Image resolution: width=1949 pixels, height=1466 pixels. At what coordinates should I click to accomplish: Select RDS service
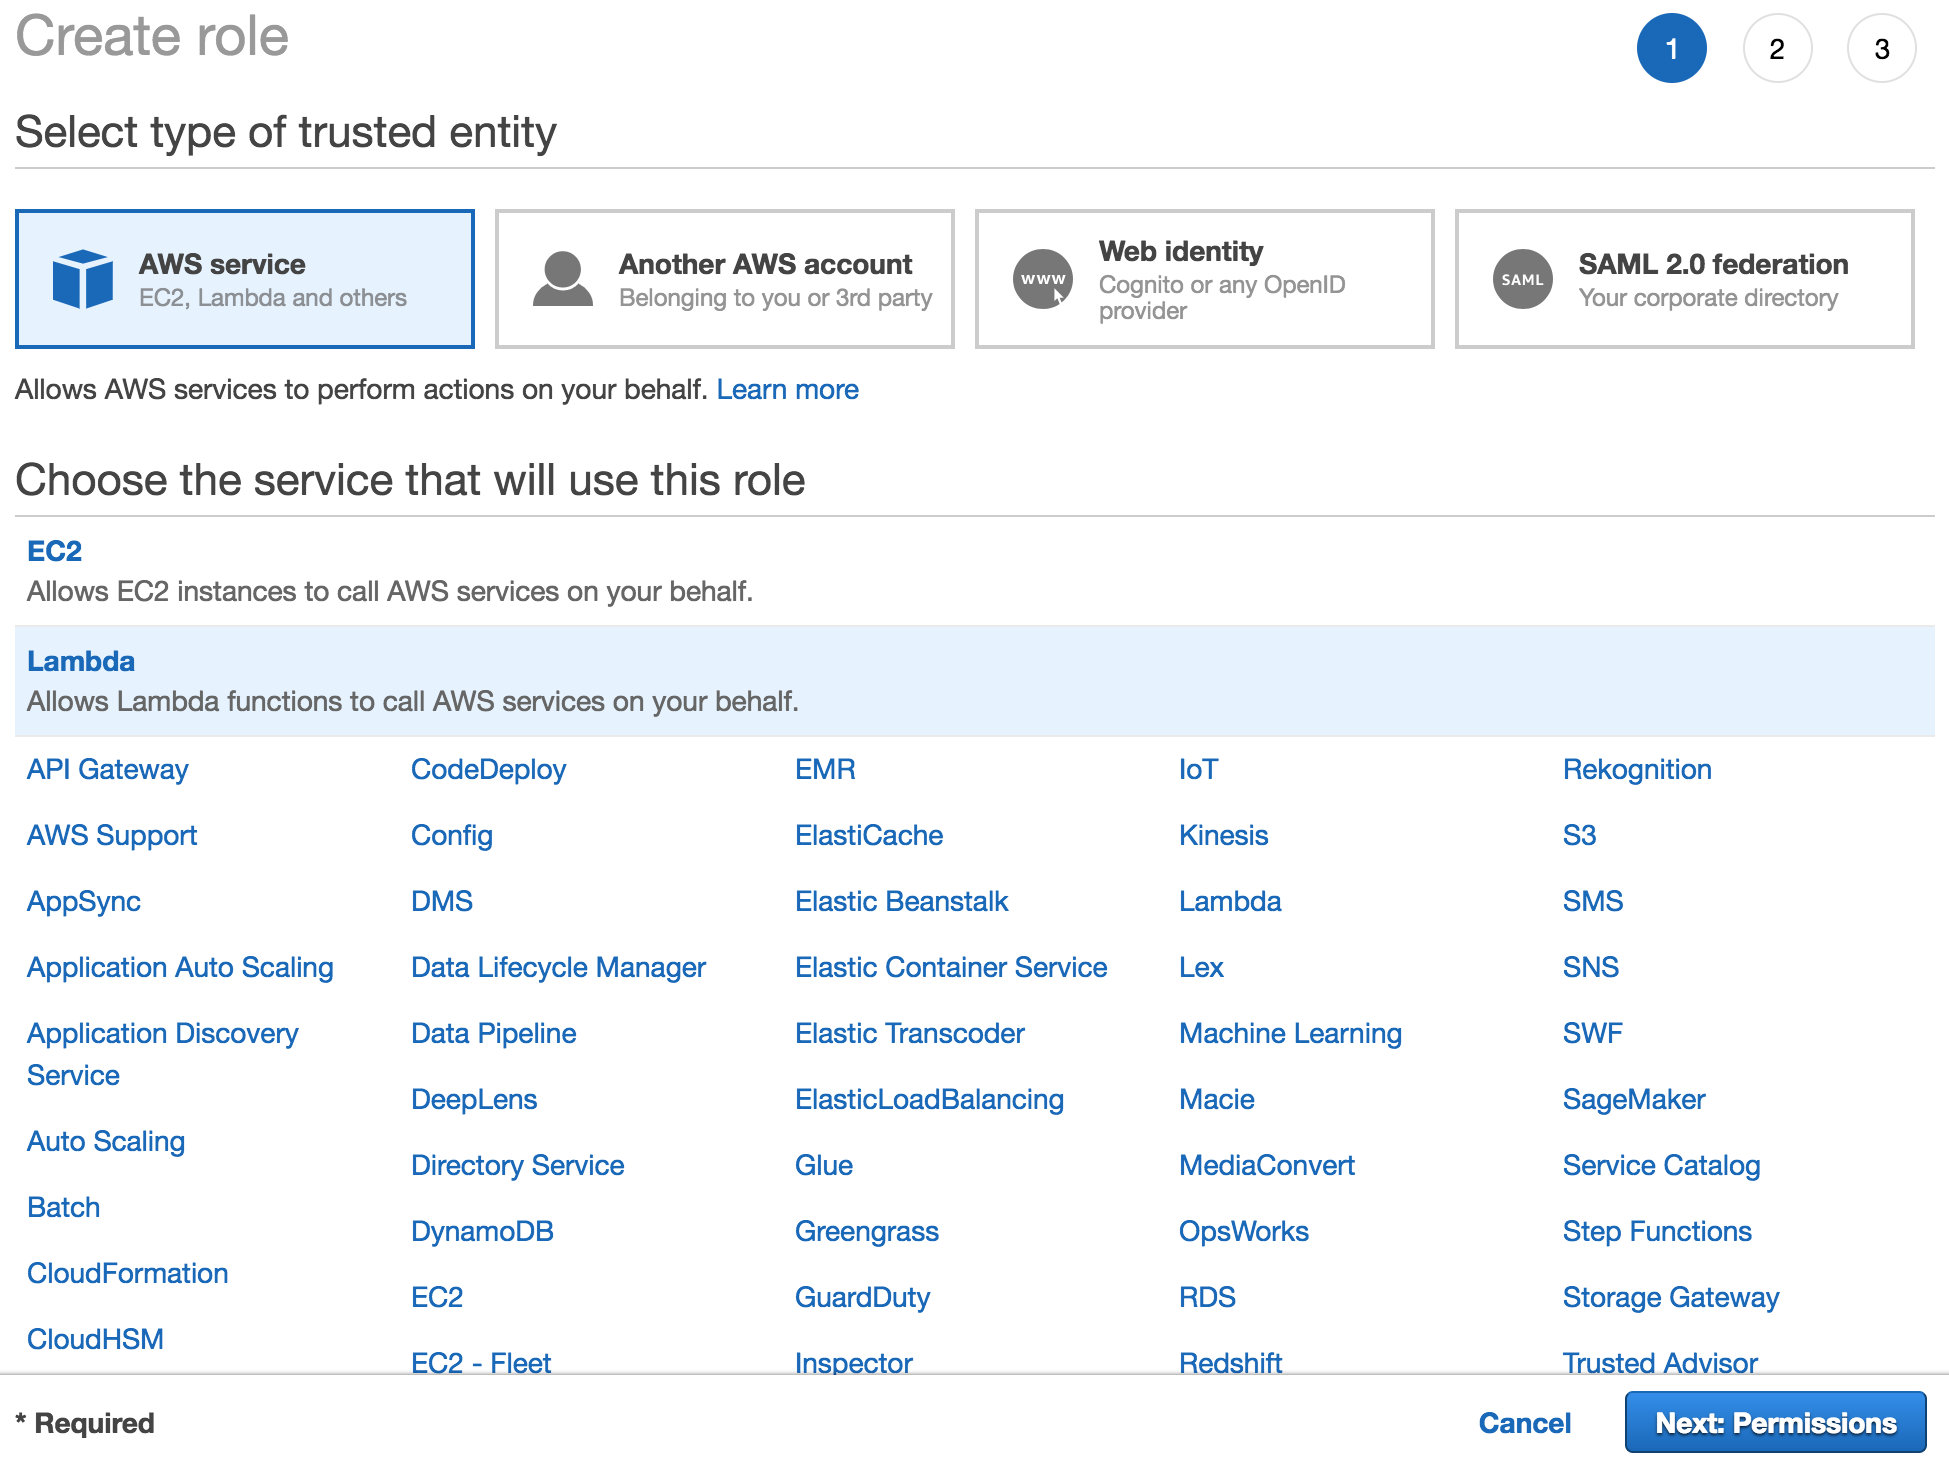coord(1207,1297)
